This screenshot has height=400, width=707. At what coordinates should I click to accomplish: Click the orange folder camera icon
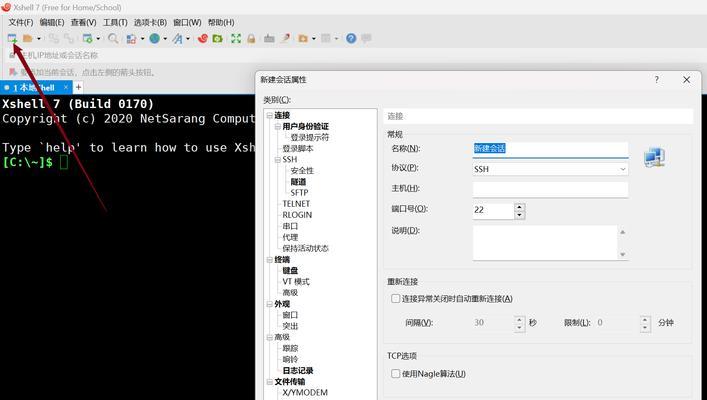pos(303,39)
